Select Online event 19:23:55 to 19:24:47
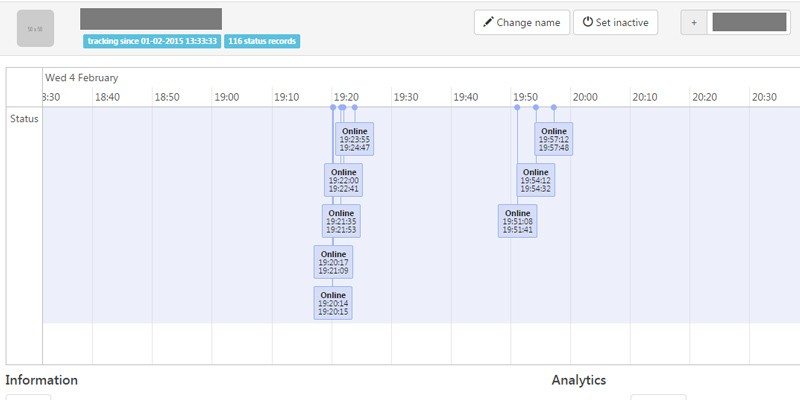This screenshot has height=400, width=800. [354, 139]
